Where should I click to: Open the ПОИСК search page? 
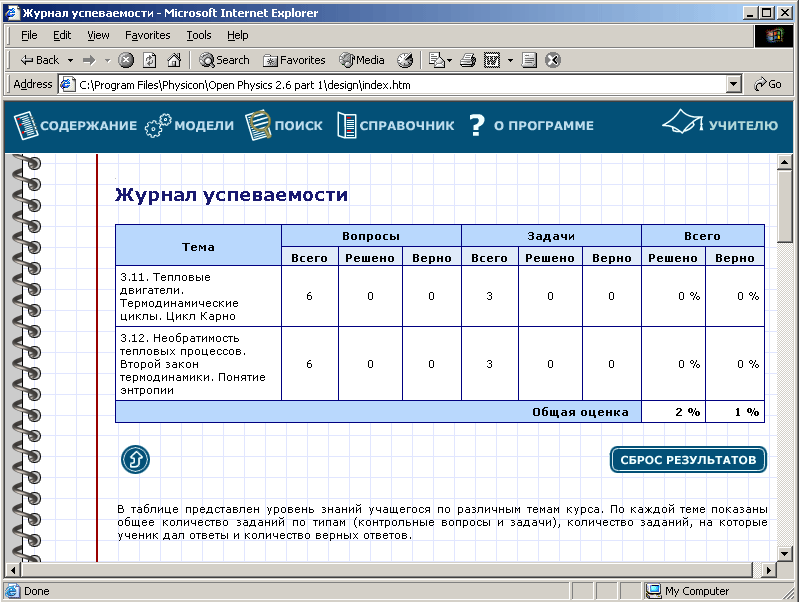[x=285, y=126]
